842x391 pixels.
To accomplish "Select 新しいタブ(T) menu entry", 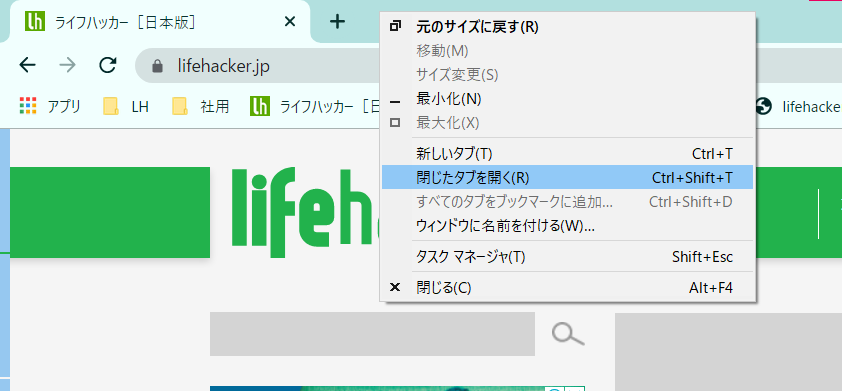I will (567, 154).
